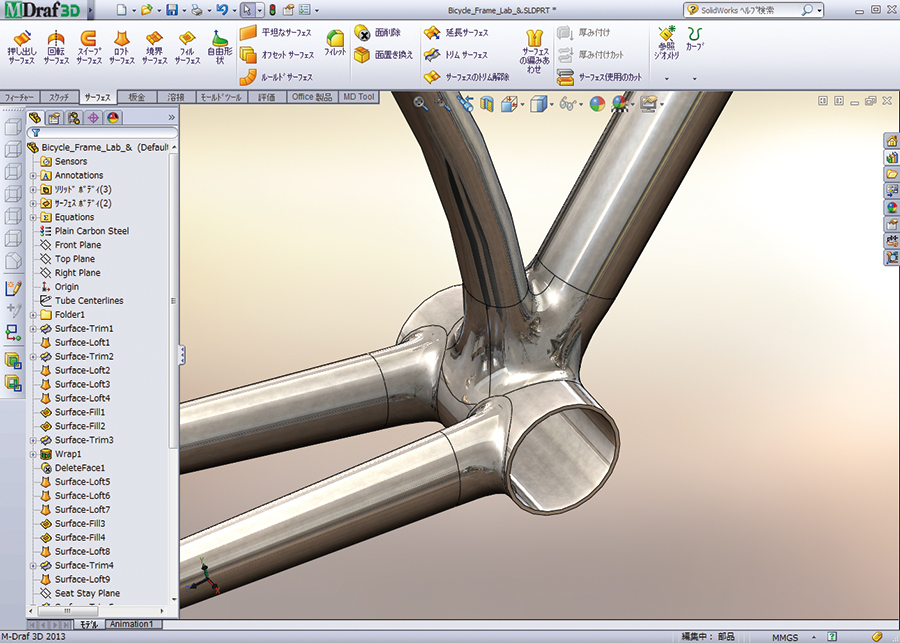Screen dimensions: 900x643
Task: Switch to the MD Tool tab
Action: coord(359,97)
